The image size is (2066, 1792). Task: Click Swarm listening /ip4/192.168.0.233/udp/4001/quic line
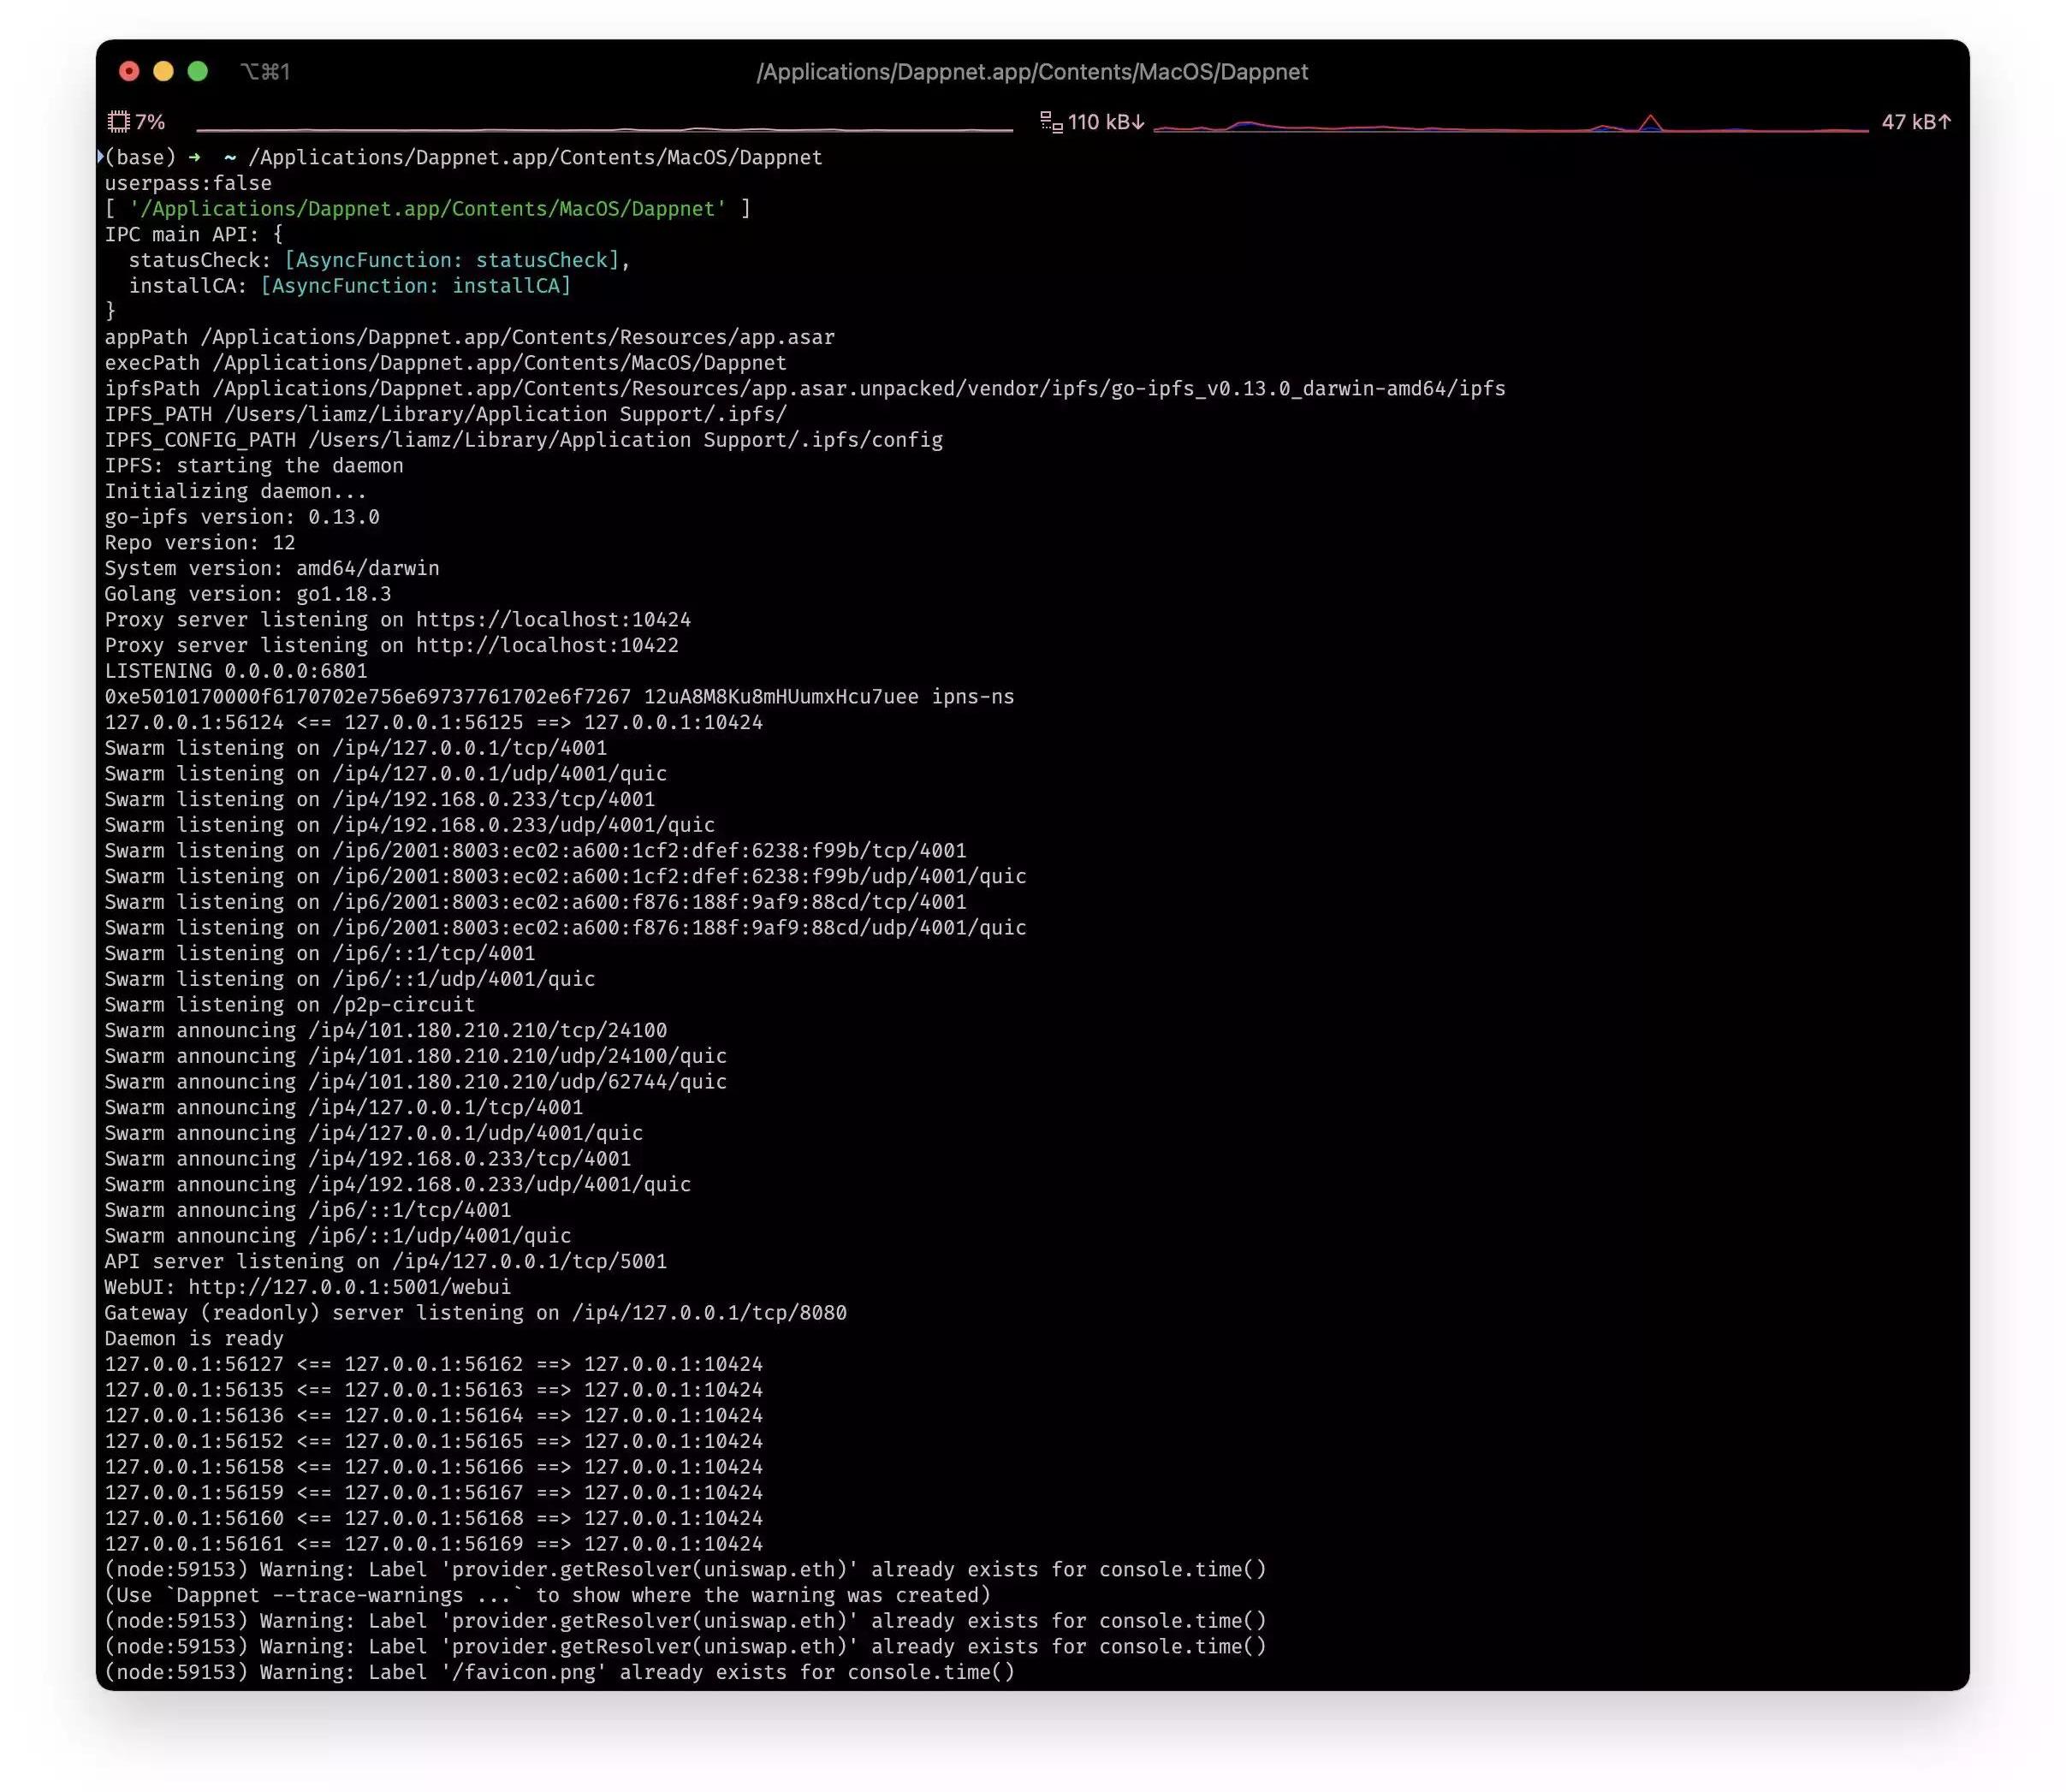(410, 825)
